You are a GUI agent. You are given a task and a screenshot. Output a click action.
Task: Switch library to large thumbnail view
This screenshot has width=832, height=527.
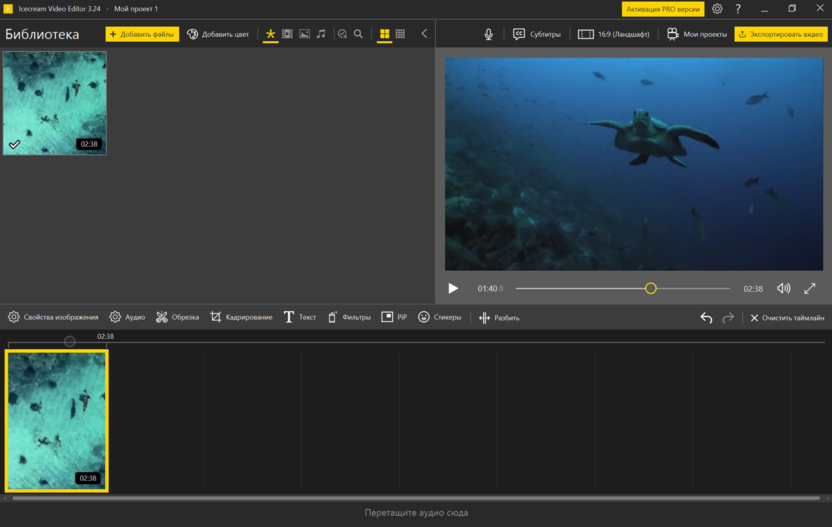pyautogui.click(x=384, y=34)
